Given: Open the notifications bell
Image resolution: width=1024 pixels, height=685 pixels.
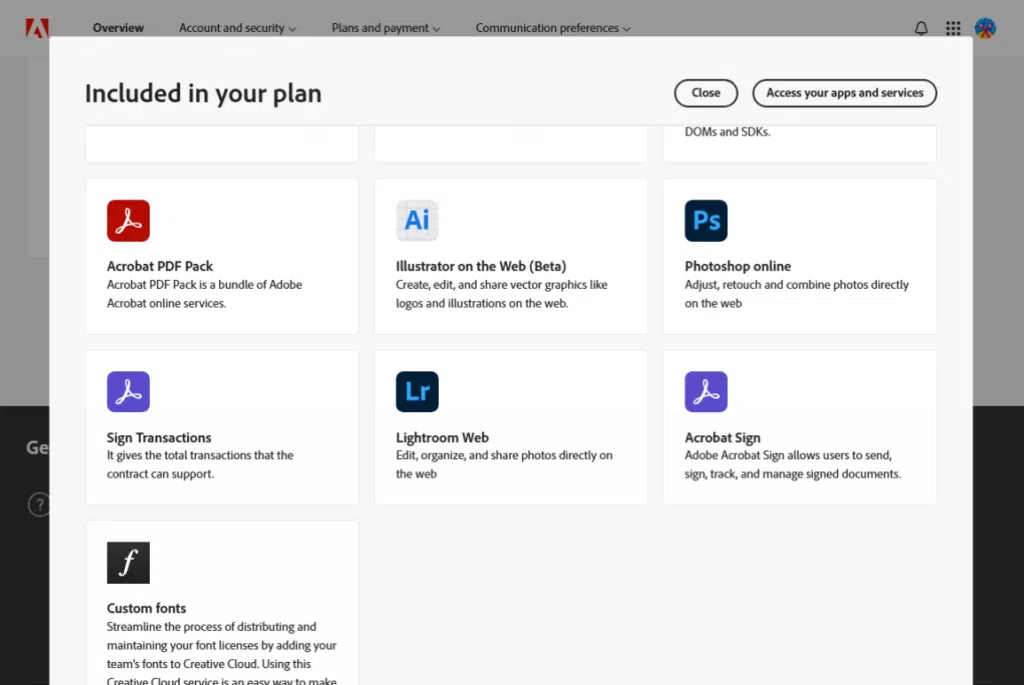Looking at the screenshot, I should (x=921, y=28).
